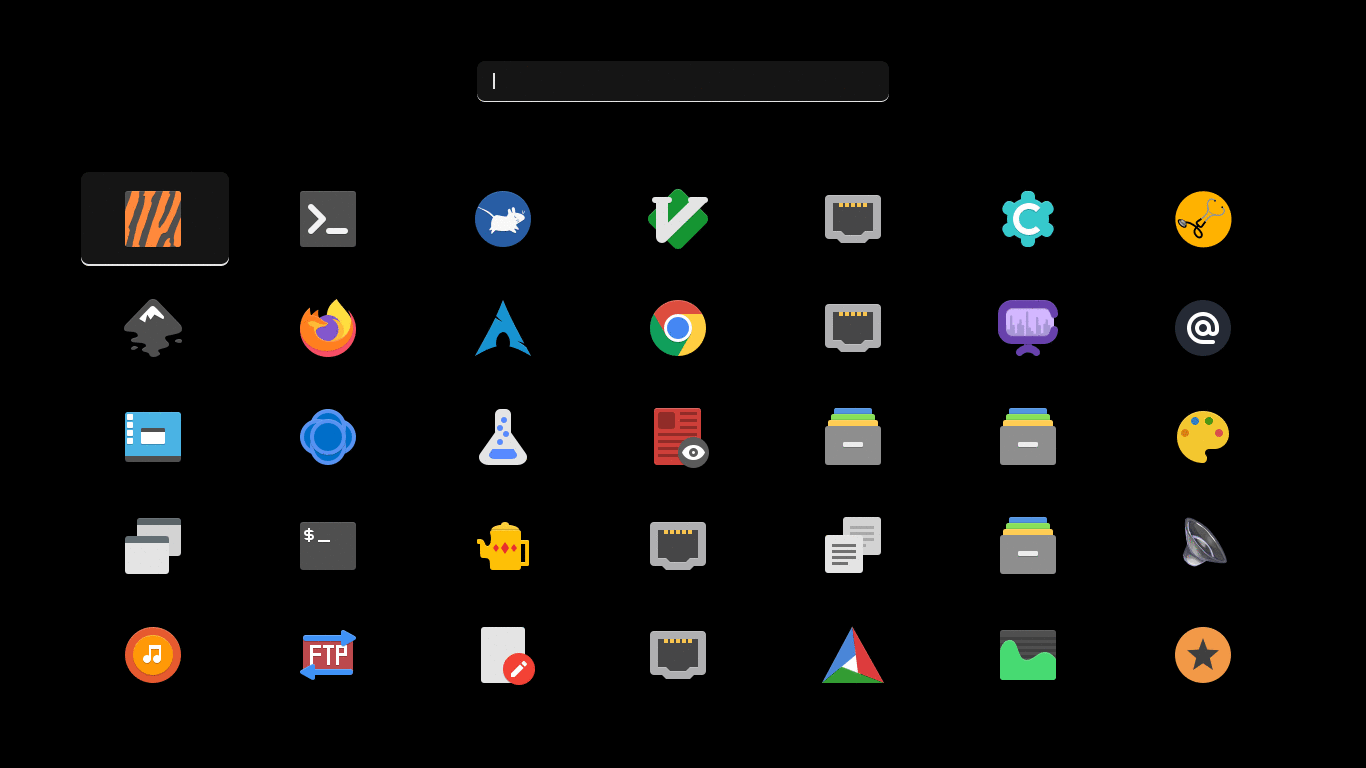1366x768 pixels.
Task: Launch the Firefox browser
Action: coord(328,328)
